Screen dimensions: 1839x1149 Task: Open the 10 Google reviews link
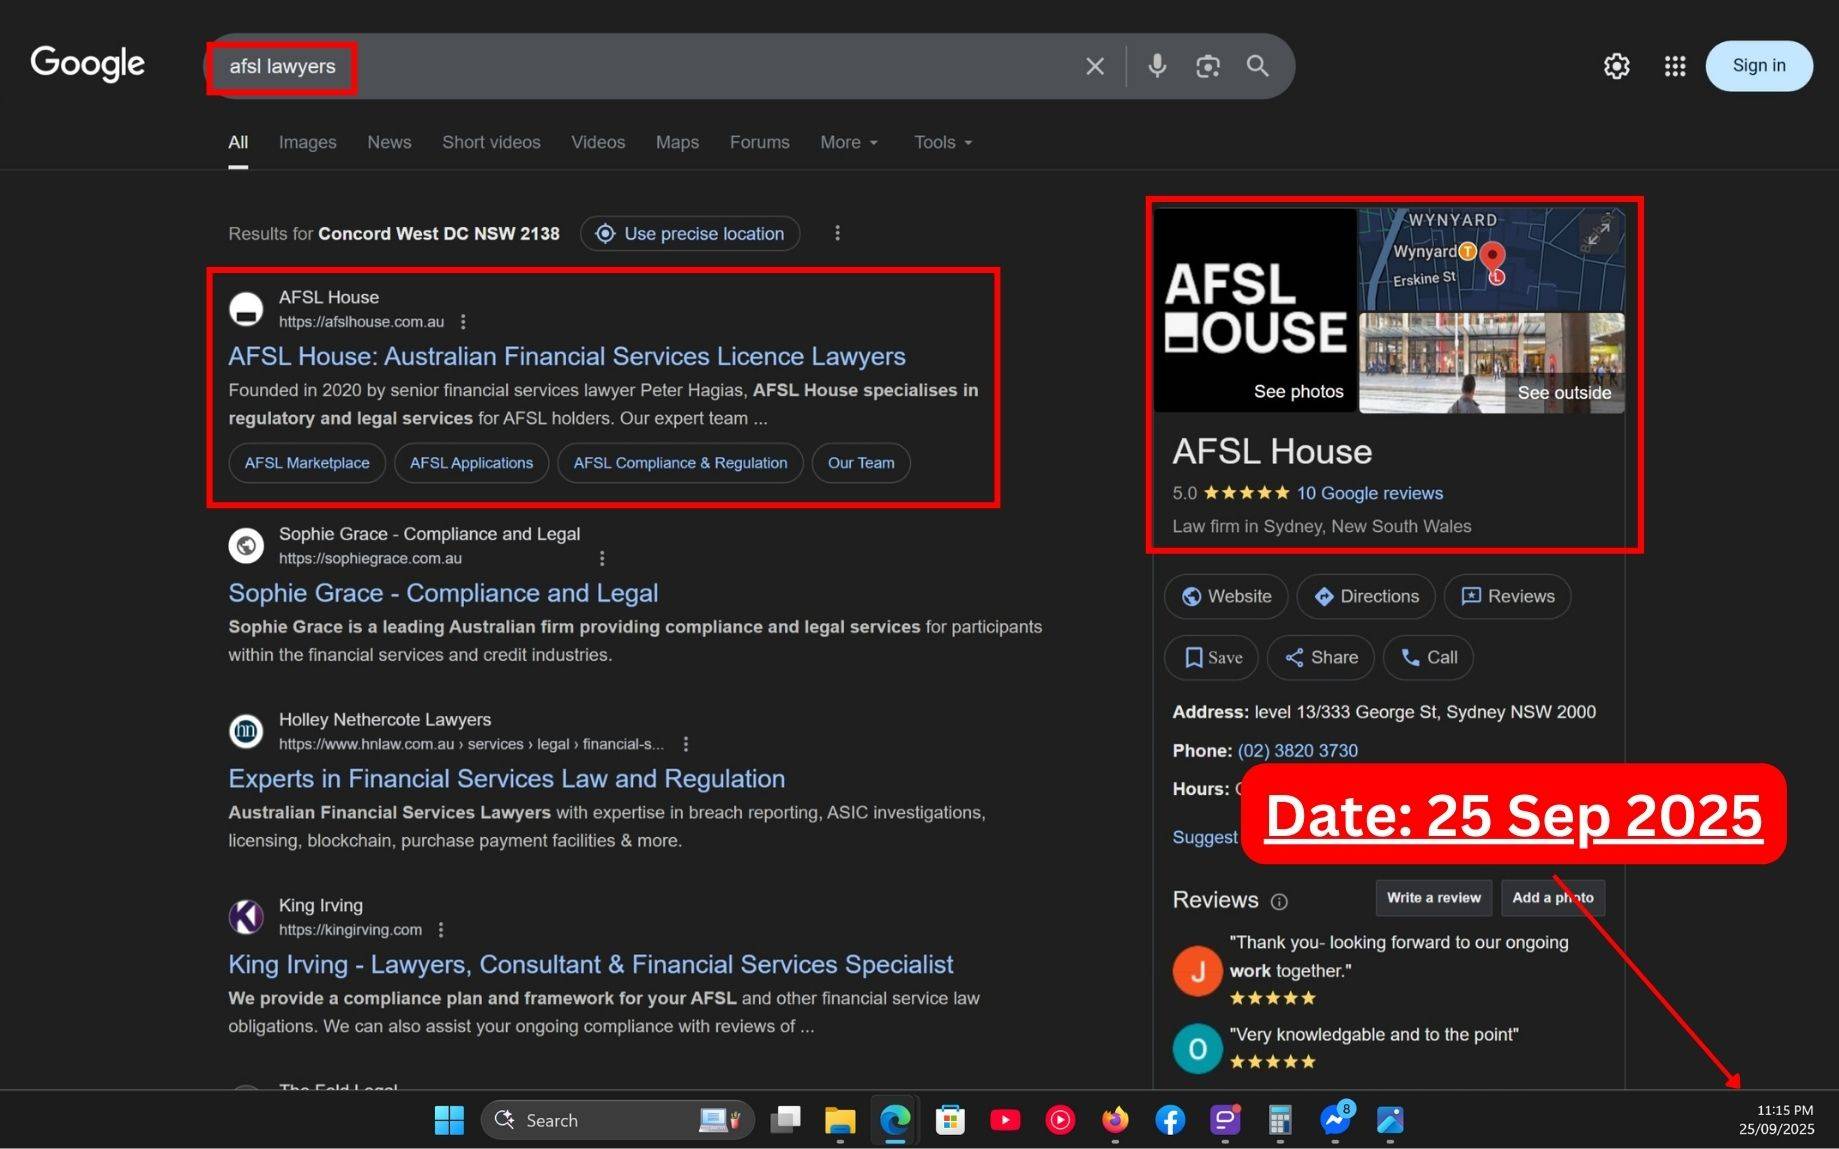(1369, 493)
